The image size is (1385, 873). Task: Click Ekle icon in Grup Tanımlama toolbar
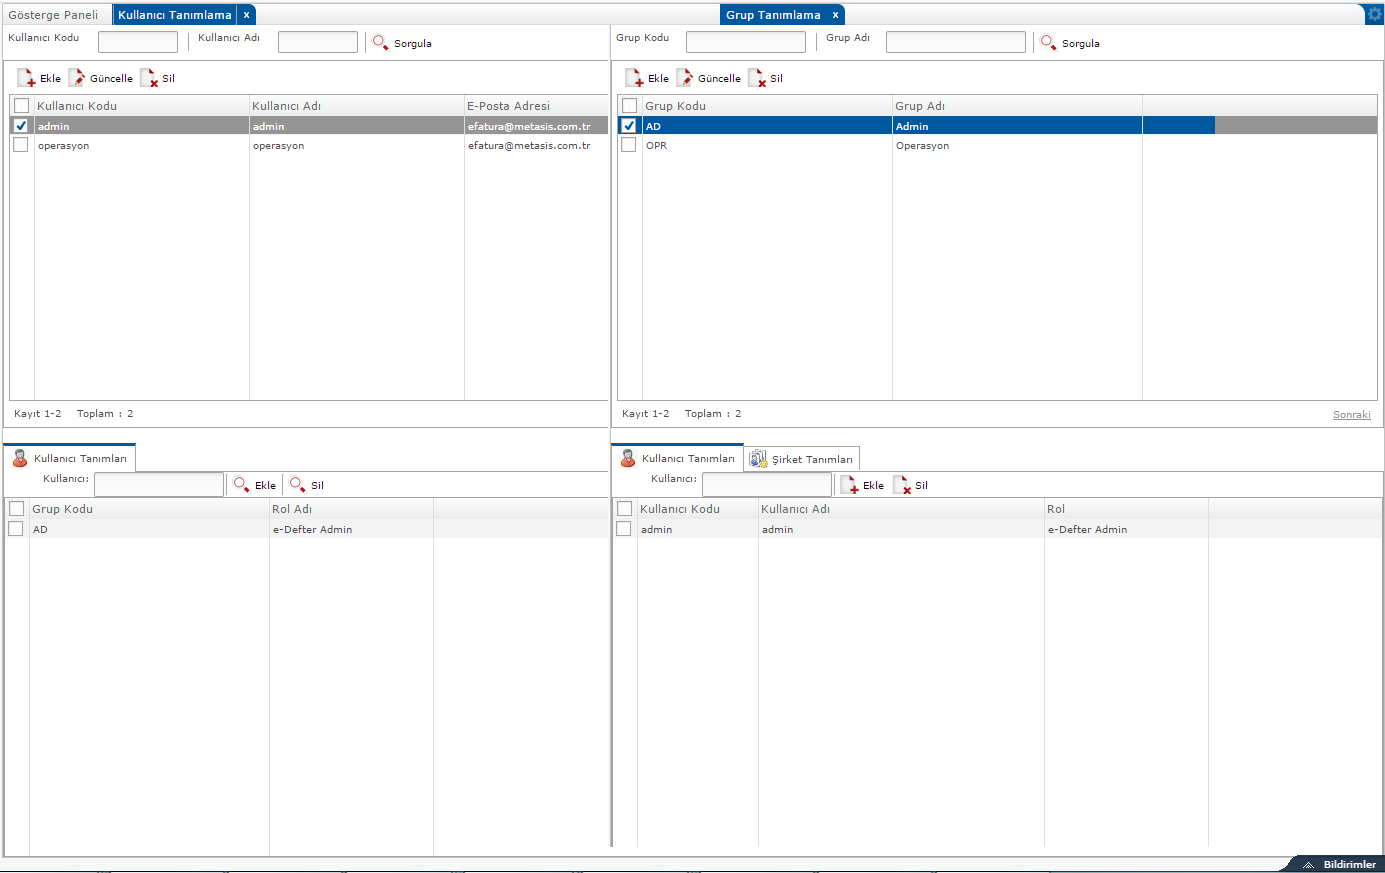[x=634, y=78]
